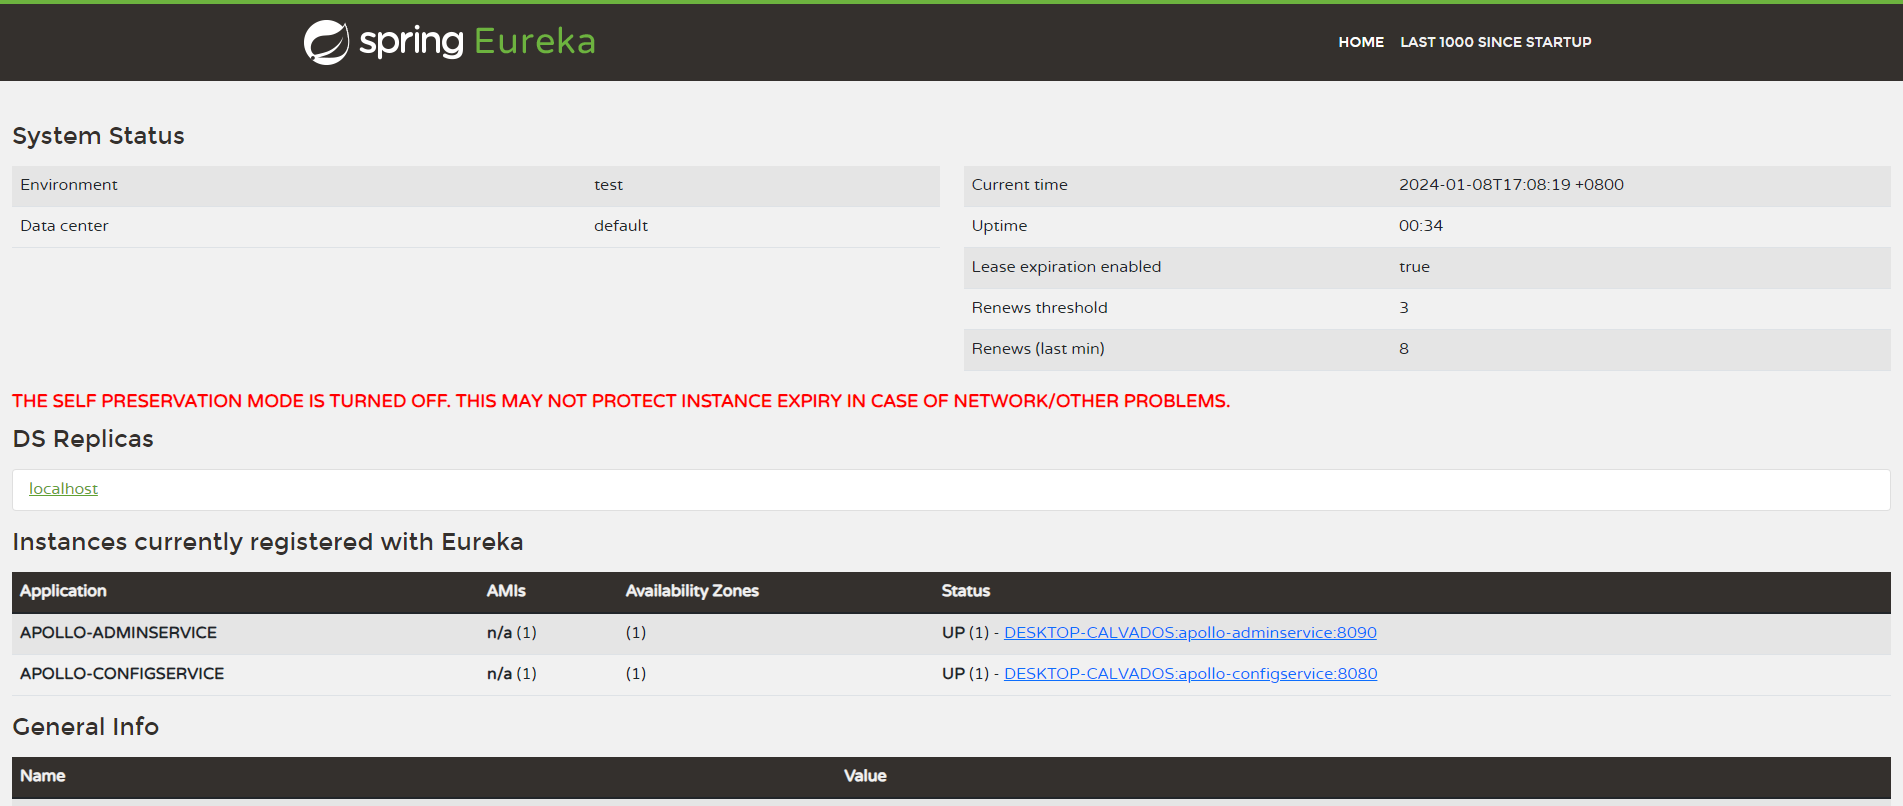Viewport: 1903px width, 806px height.
Task: Click the green Eureka brand text
Action: 534,41
